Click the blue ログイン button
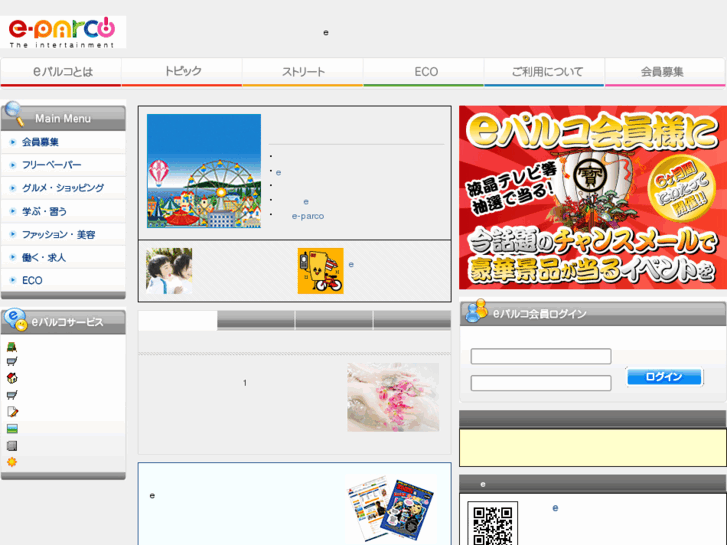The image size is (727, 545). pos(664,377)
